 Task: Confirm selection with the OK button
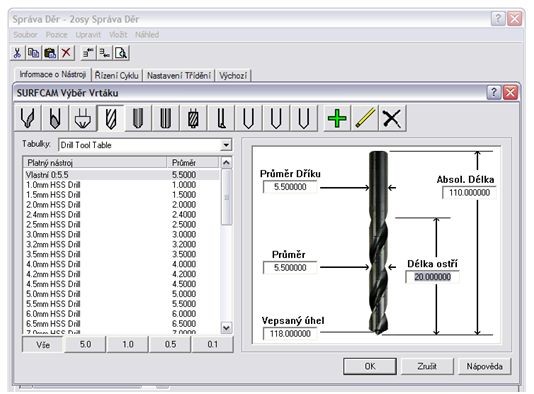[x=370, y=366]
